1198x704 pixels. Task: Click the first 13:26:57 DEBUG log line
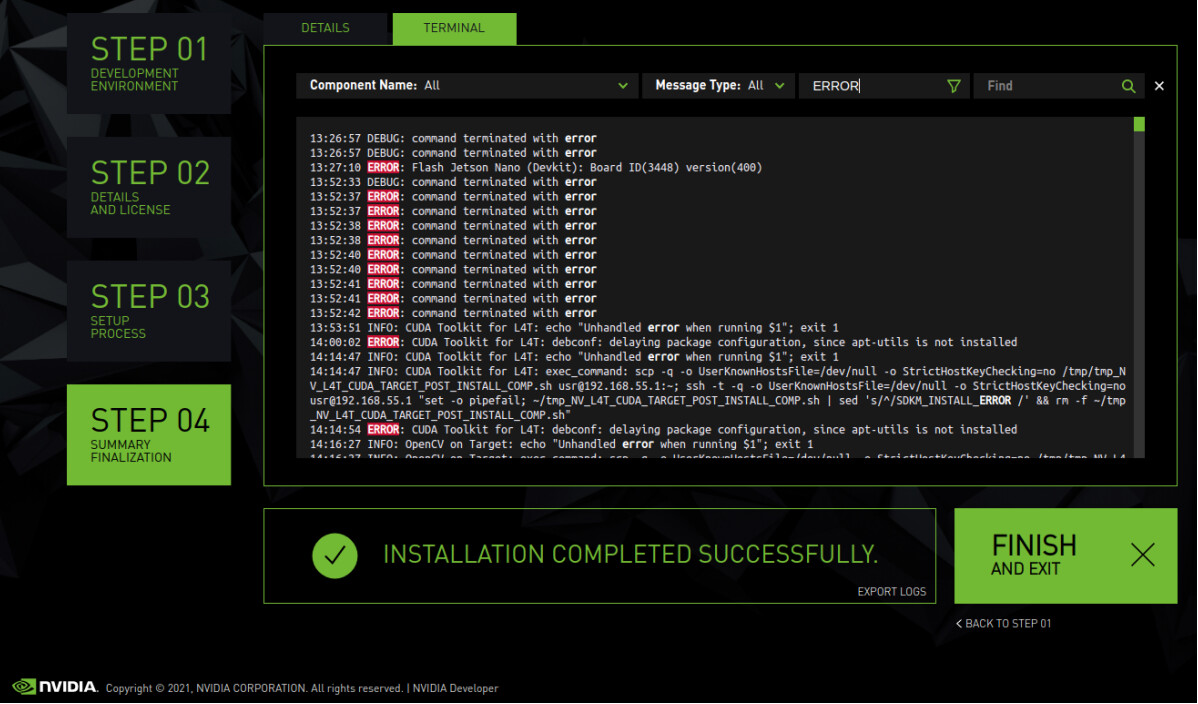(x=453, y=138)
